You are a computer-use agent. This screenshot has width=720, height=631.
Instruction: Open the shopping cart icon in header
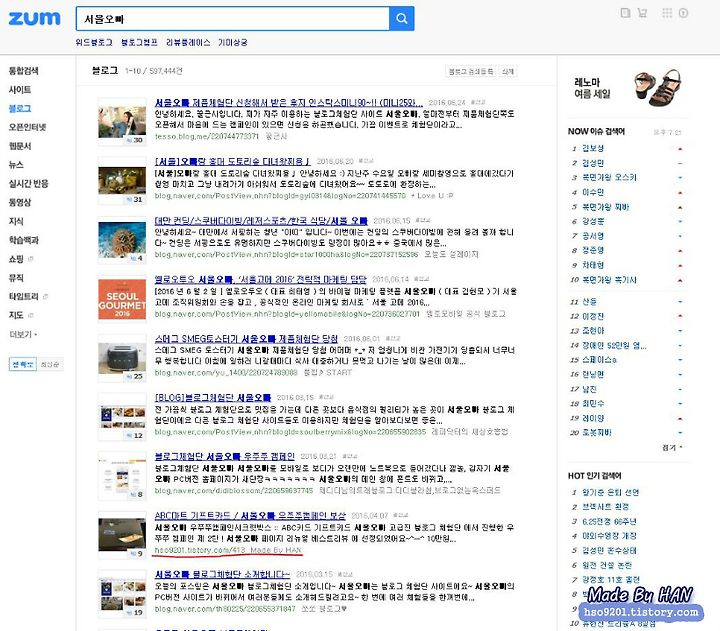tap(642, 13)
